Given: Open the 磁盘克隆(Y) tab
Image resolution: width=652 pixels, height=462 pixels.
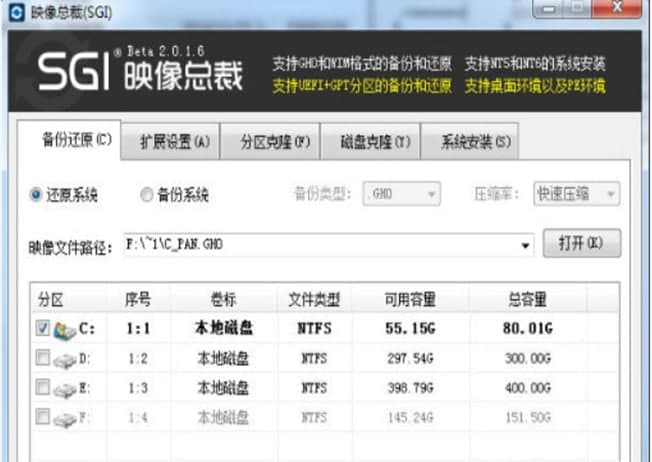Looking at the screenshot, I should pos(371,142).
